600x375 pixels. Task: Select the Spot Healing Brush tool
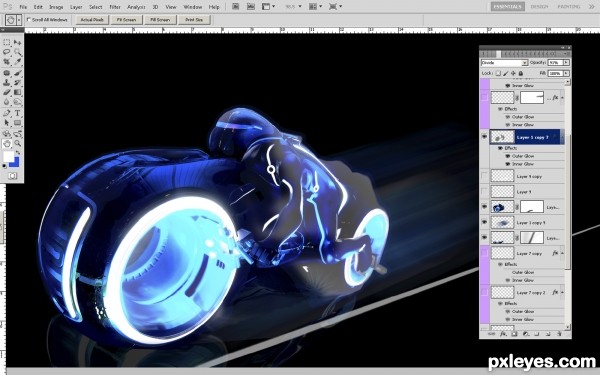tap(7, 73)
